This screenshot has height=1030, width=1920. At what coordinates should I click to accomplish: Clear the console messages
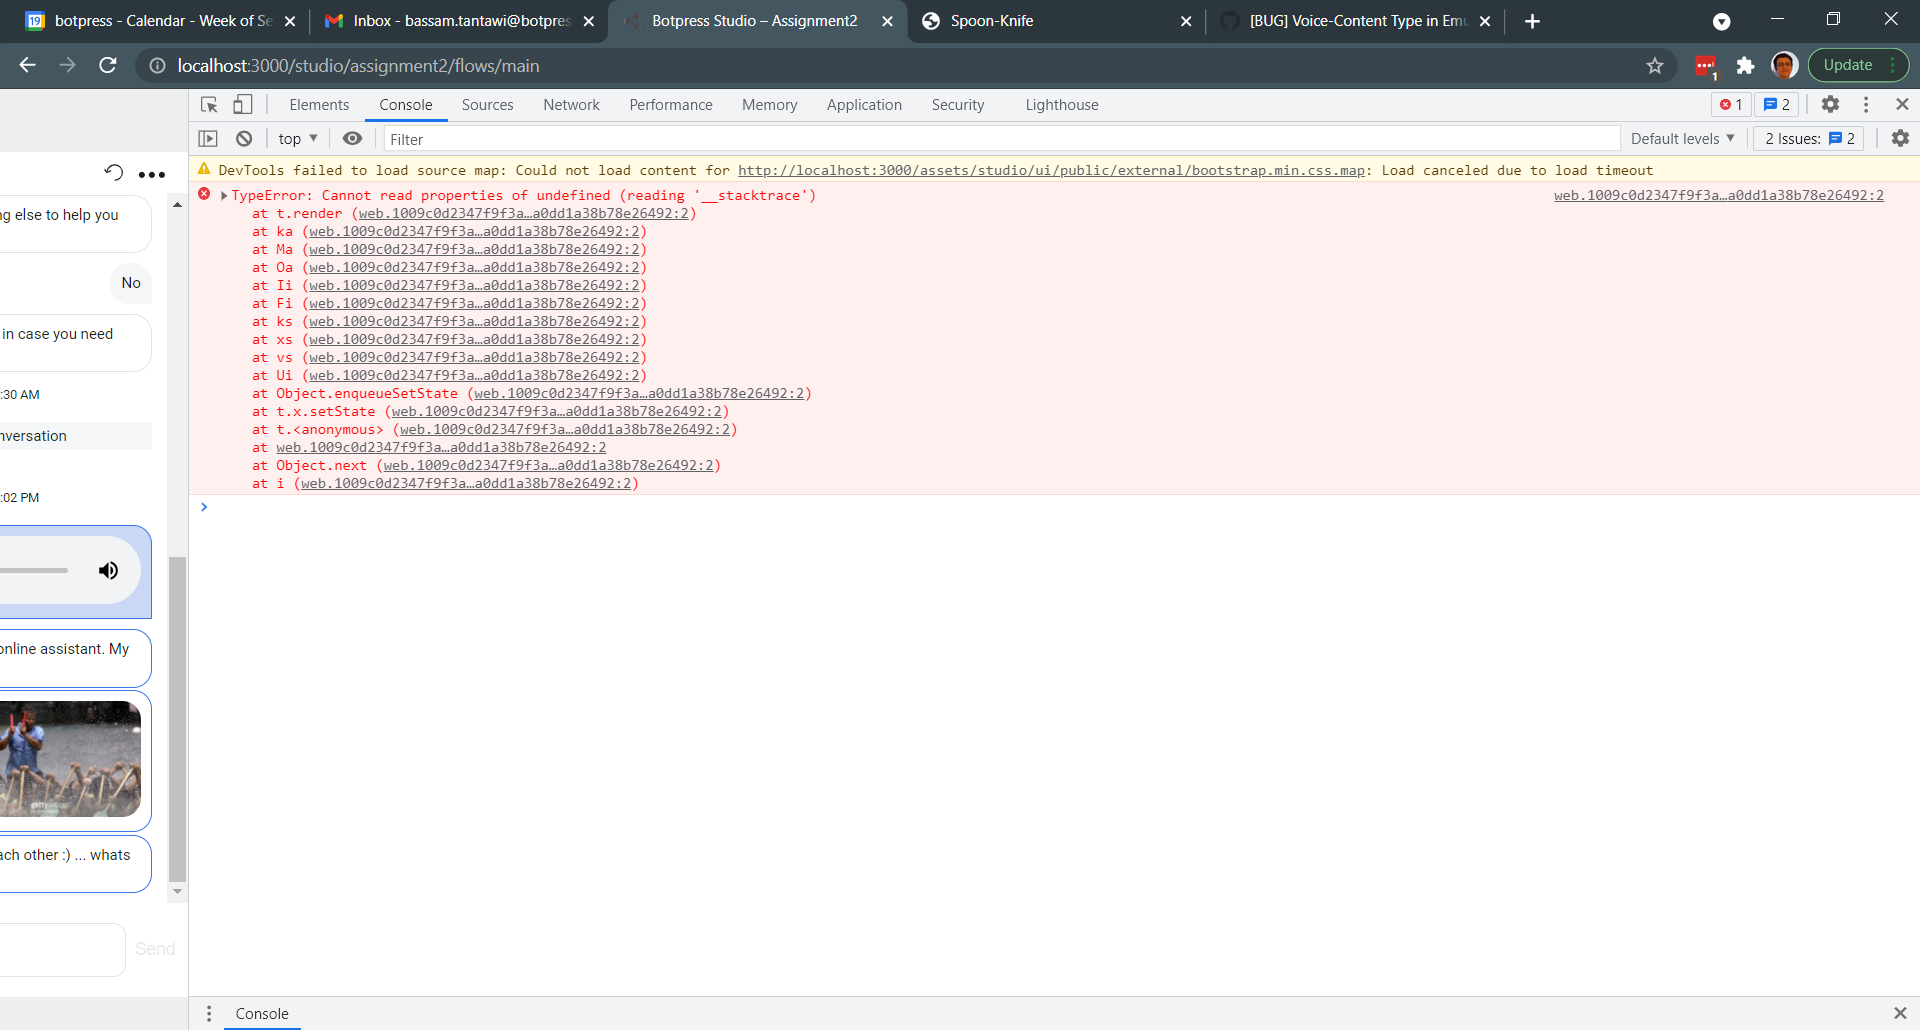click(243, 138)
